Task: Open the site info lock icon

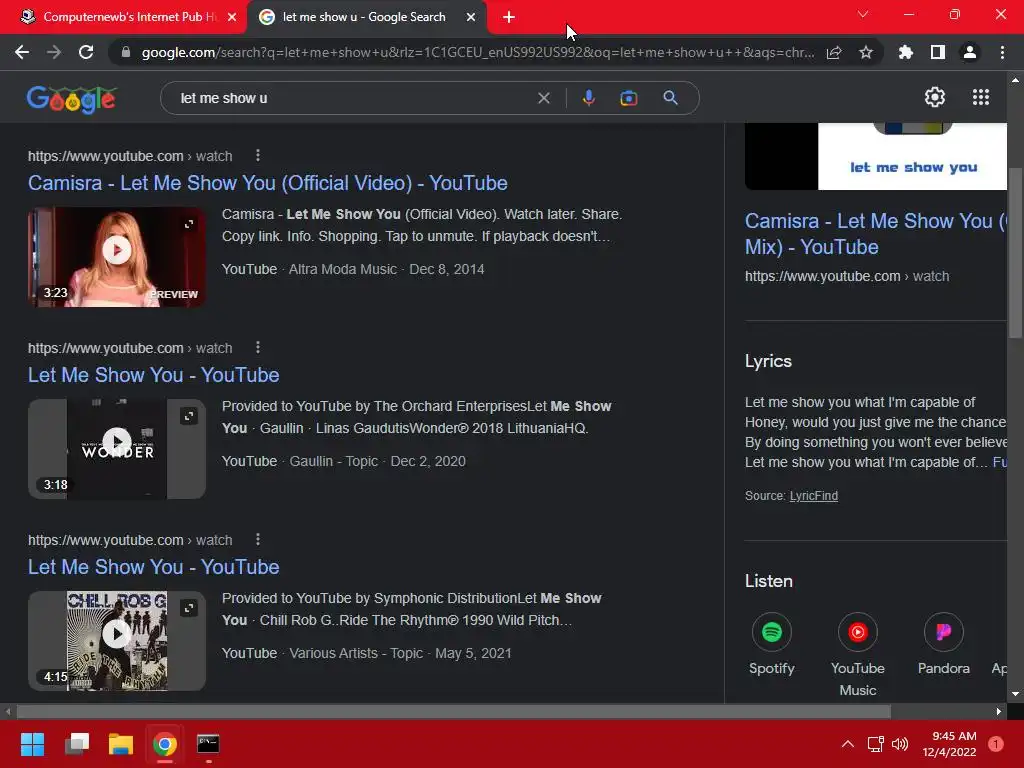Action: pos(125,52)
